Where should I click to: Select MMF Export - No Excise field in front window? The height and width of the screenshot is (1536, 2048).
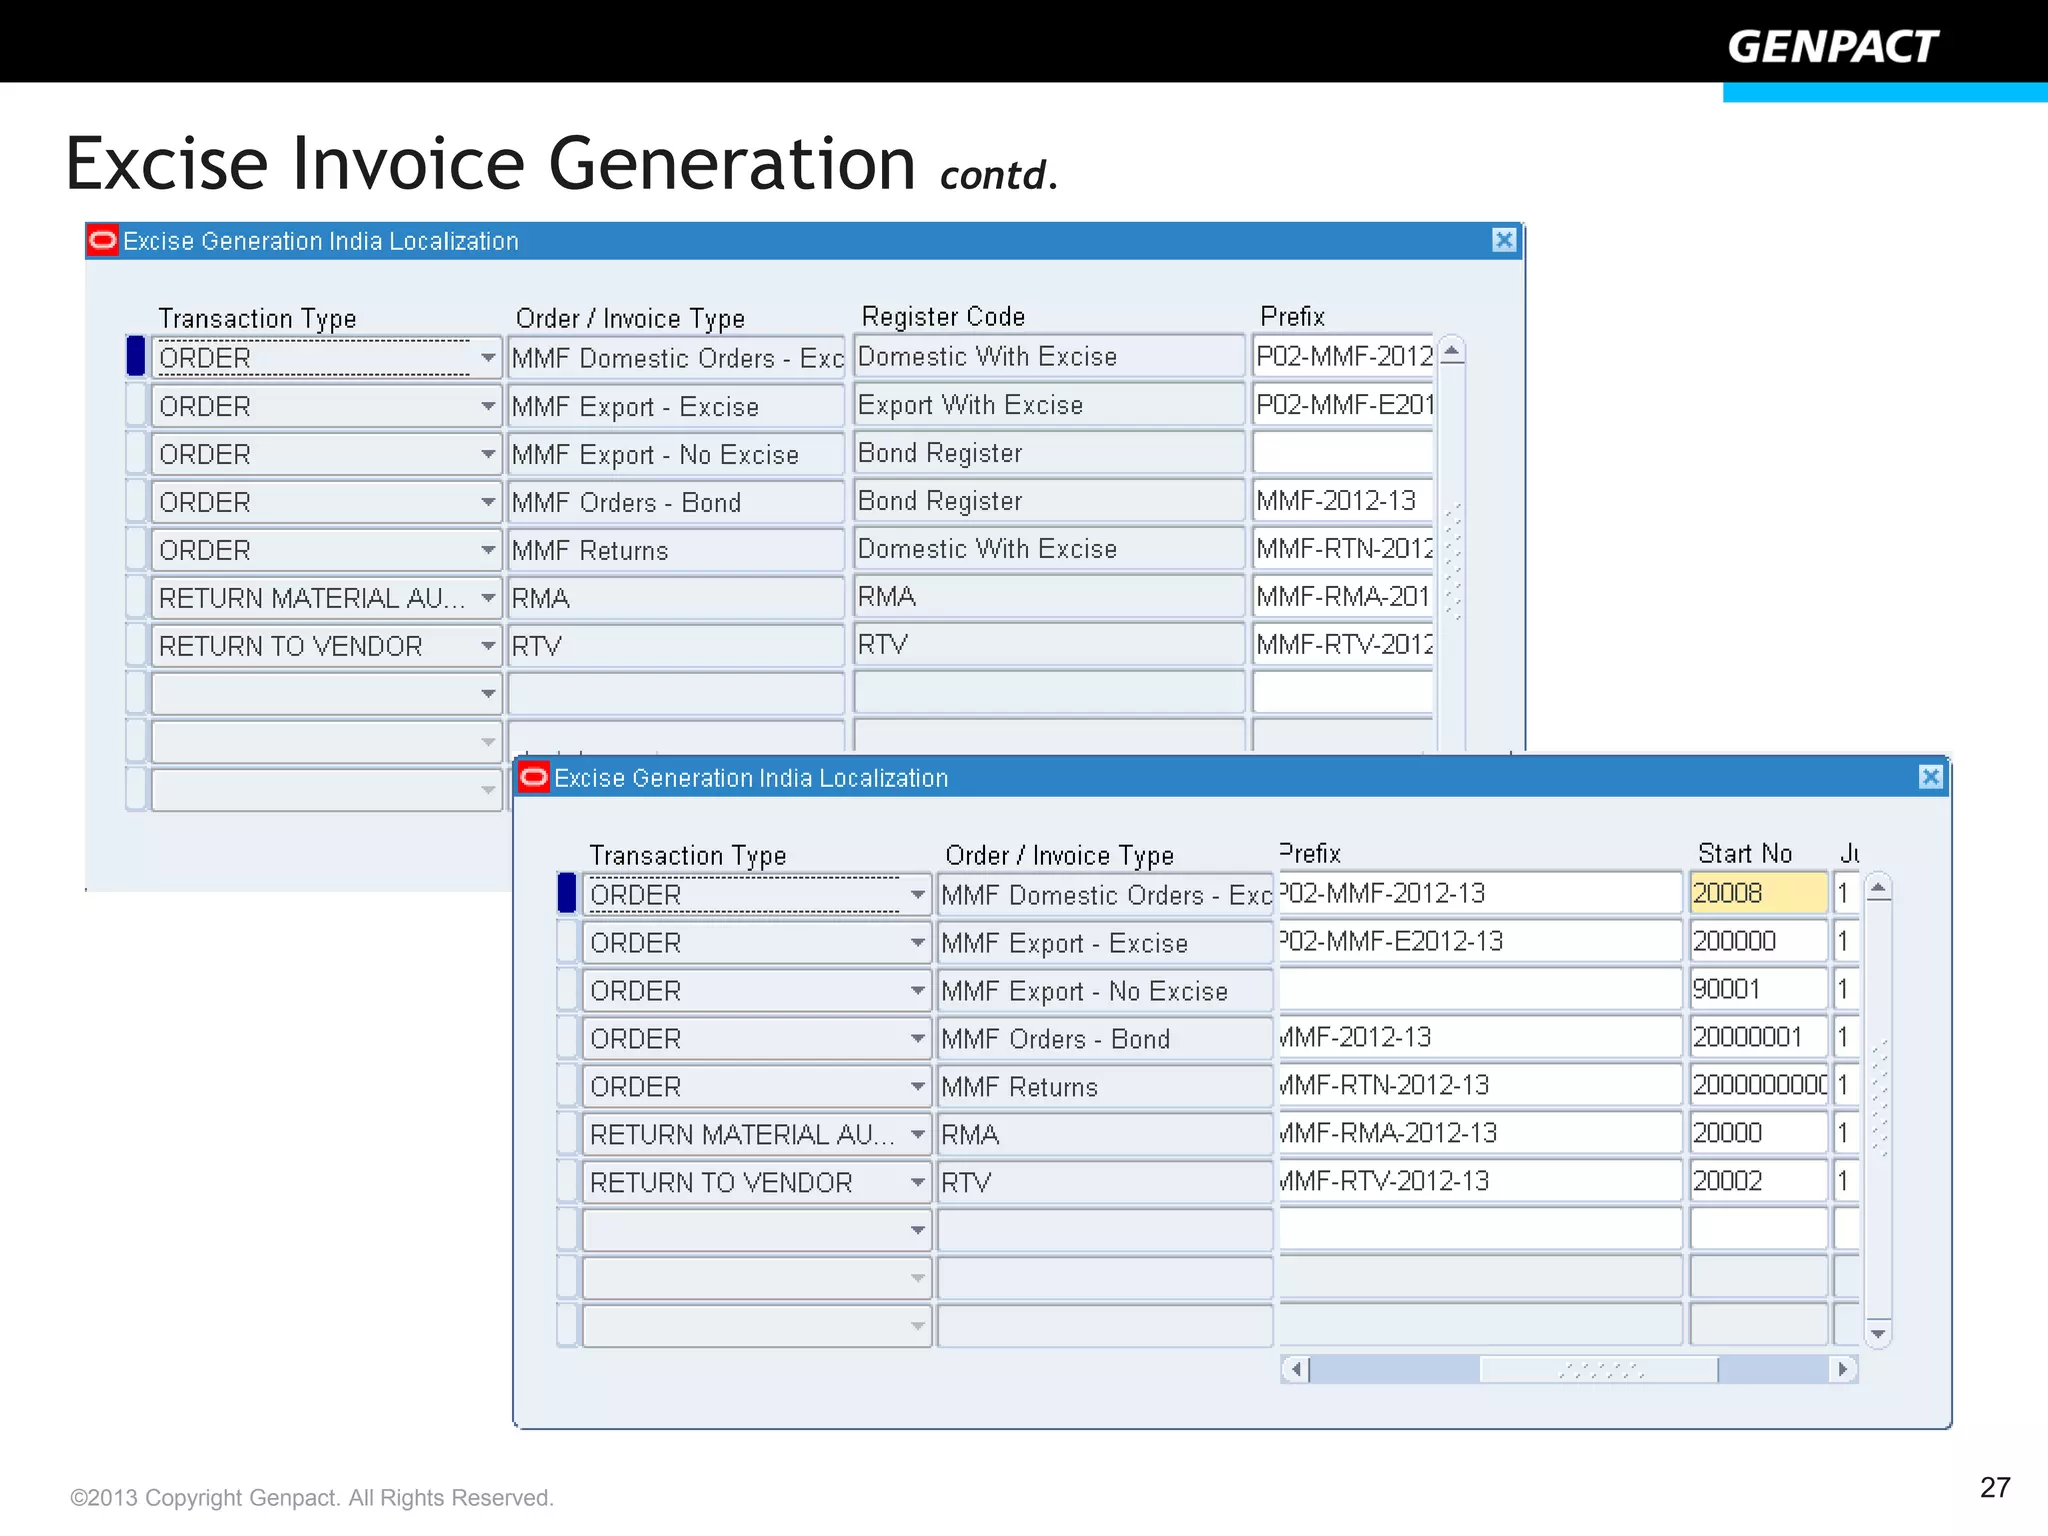(x=1105, y=990)
